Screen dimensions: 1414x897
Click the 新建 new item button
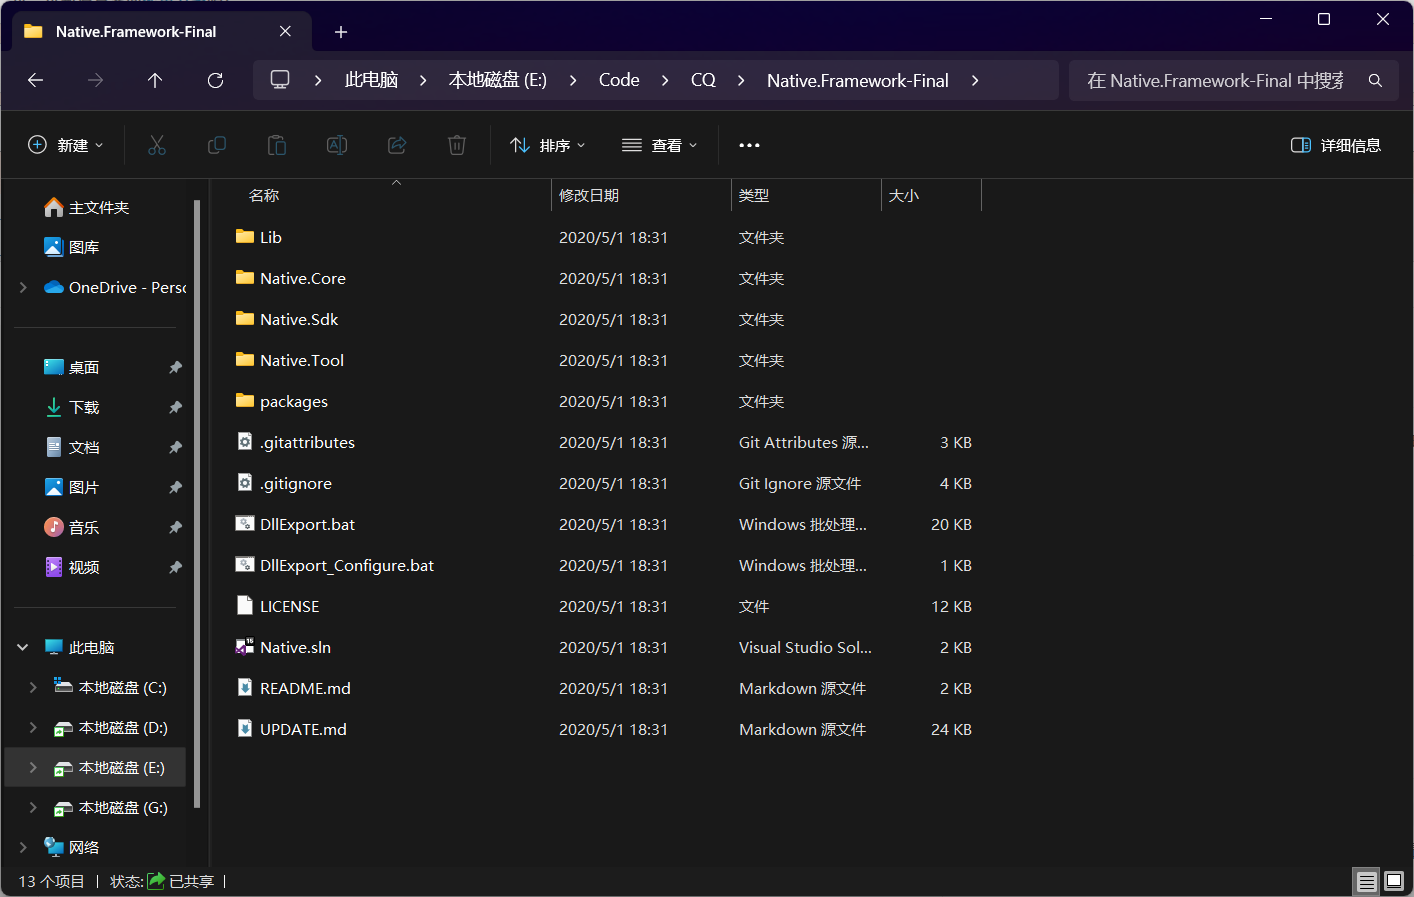pos(66,145)
